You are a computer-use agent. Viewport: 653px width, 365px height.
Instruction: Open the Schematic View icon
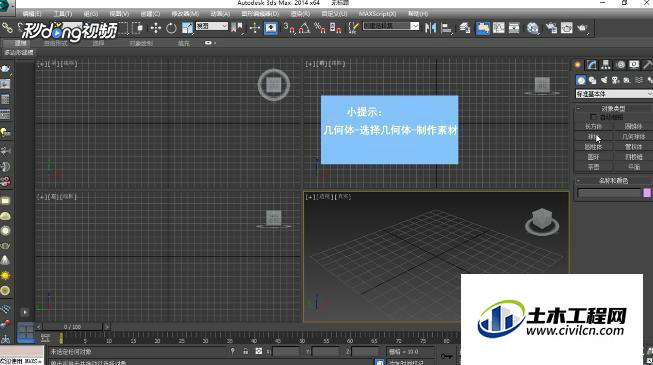click(x=514, y=28)
